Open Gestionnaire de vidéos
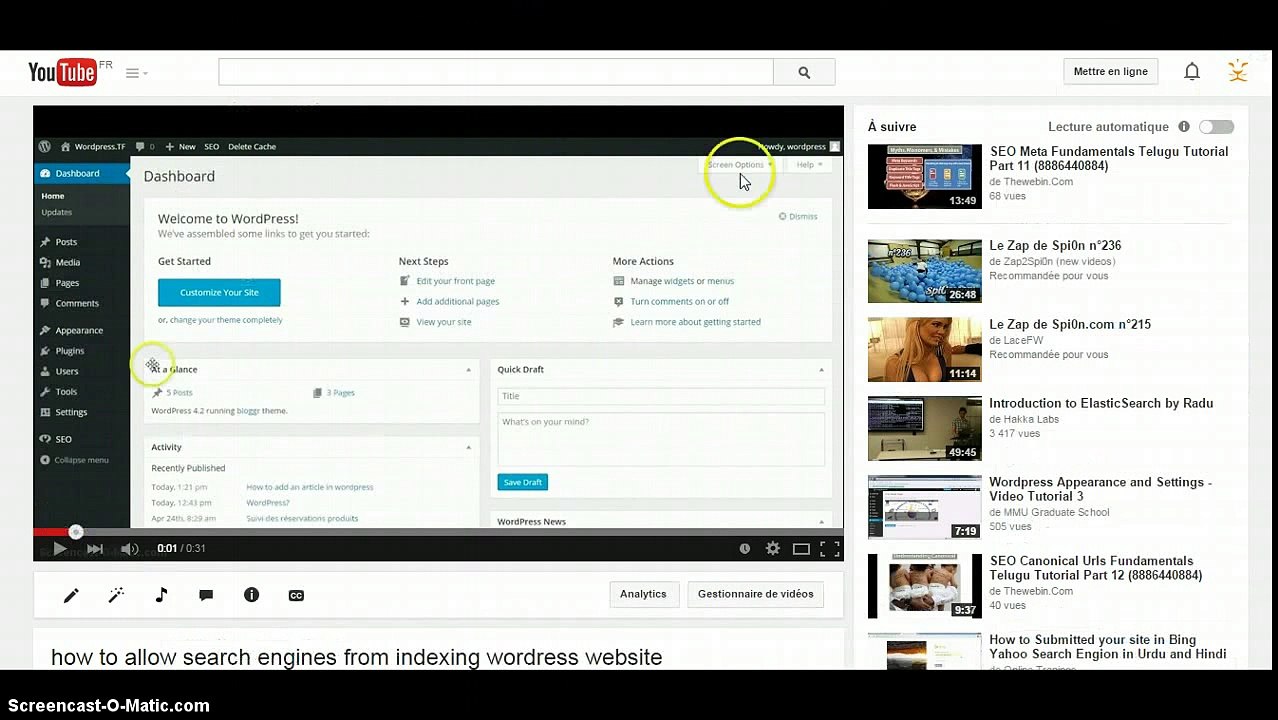The width and height of the screenshot is (1278, 720). (755, 594)
